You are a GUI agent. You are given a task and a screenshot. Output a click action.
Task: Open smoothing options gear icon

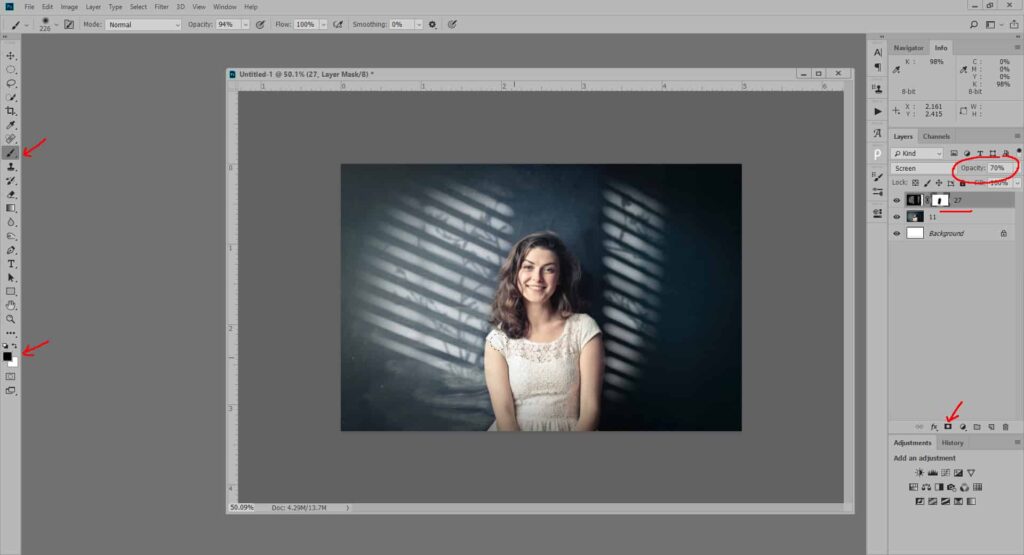tap(433, 24)
